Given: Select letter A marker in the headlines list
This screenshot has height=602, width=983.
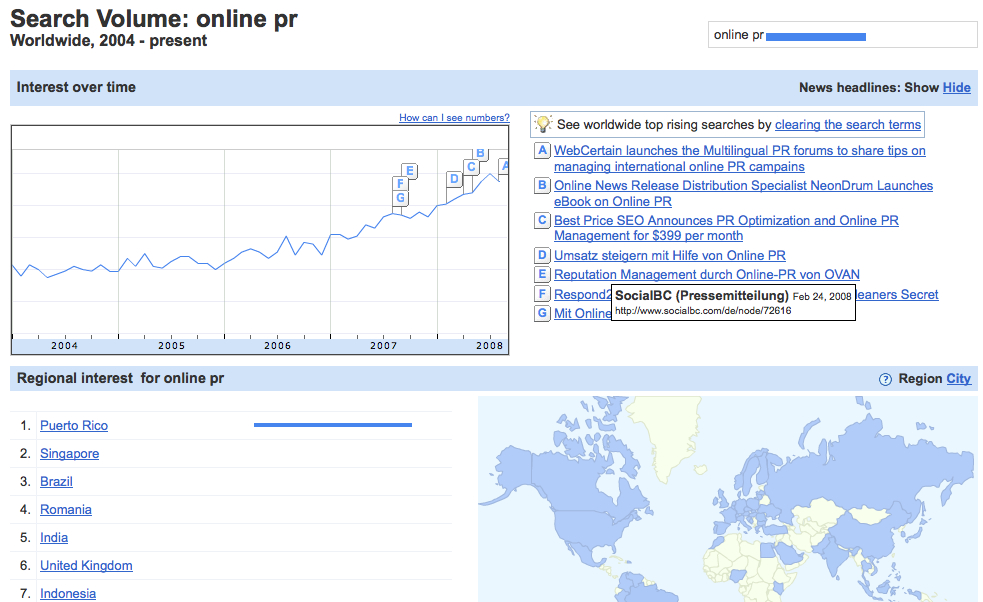Looking at the screenshot, I should 542,151.
